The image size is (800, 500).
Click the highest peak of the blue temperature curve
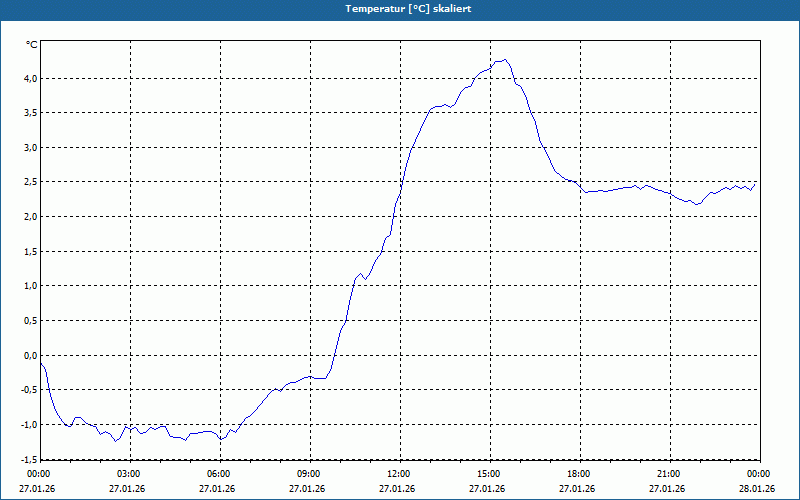[505, 60]
